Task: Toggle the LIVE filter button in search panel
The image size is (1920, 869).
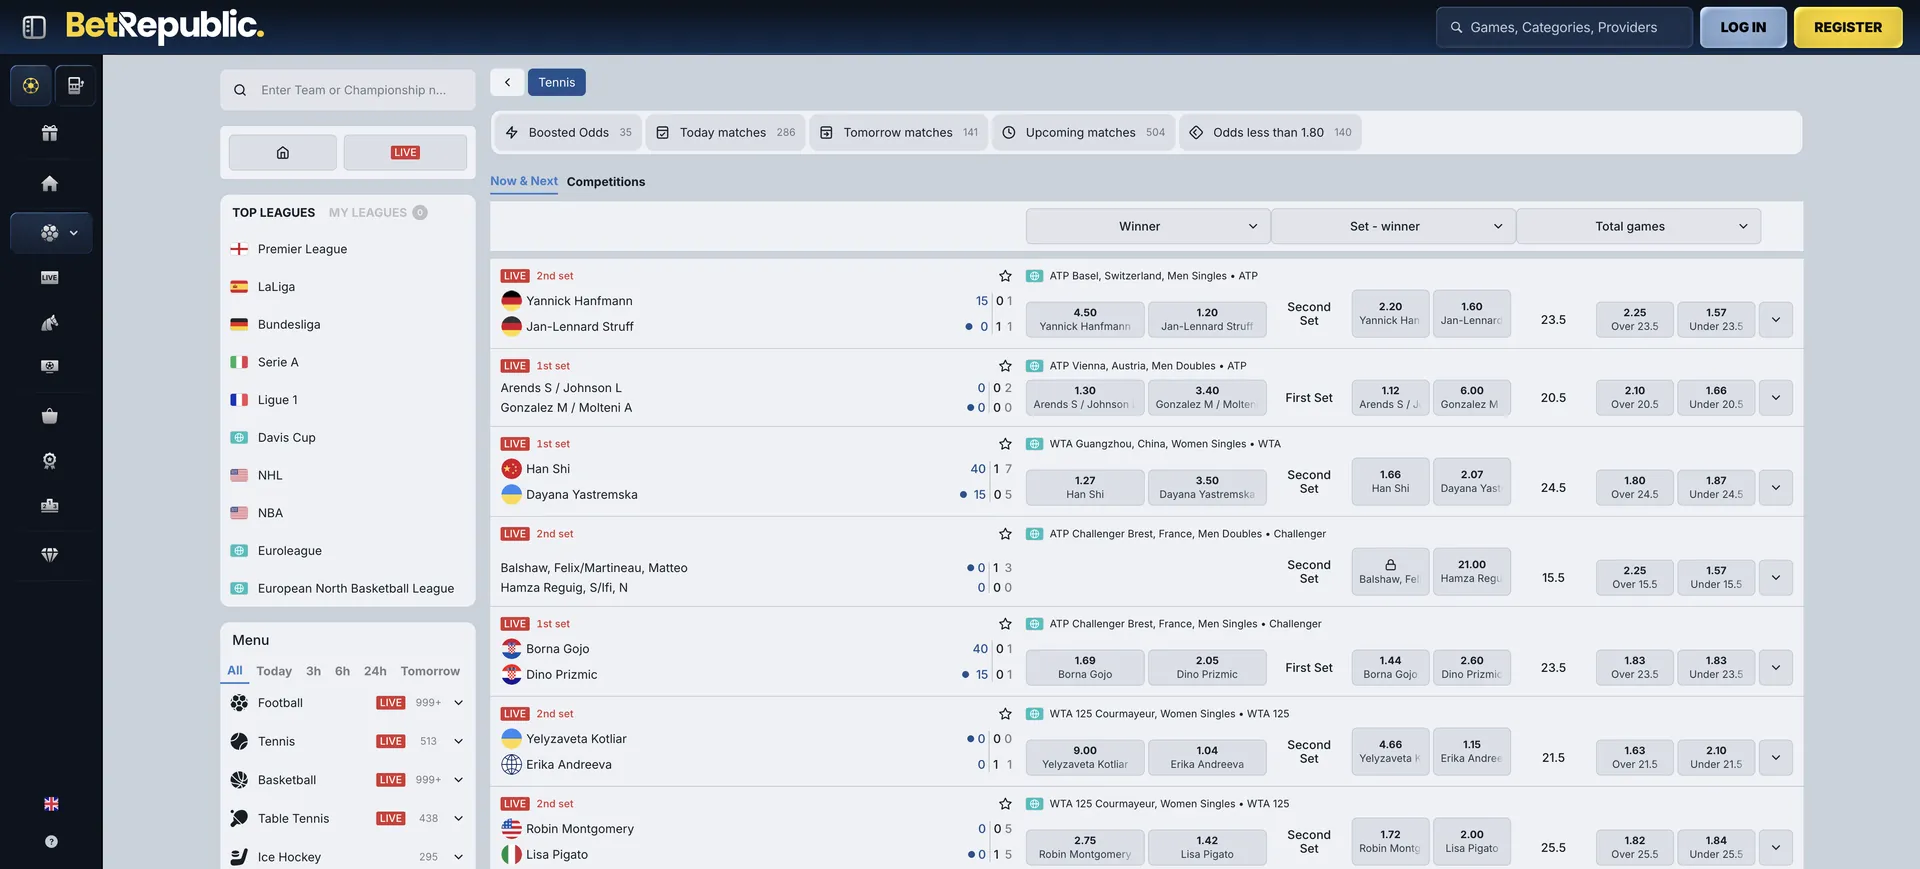Action: [x=405, y=153]
